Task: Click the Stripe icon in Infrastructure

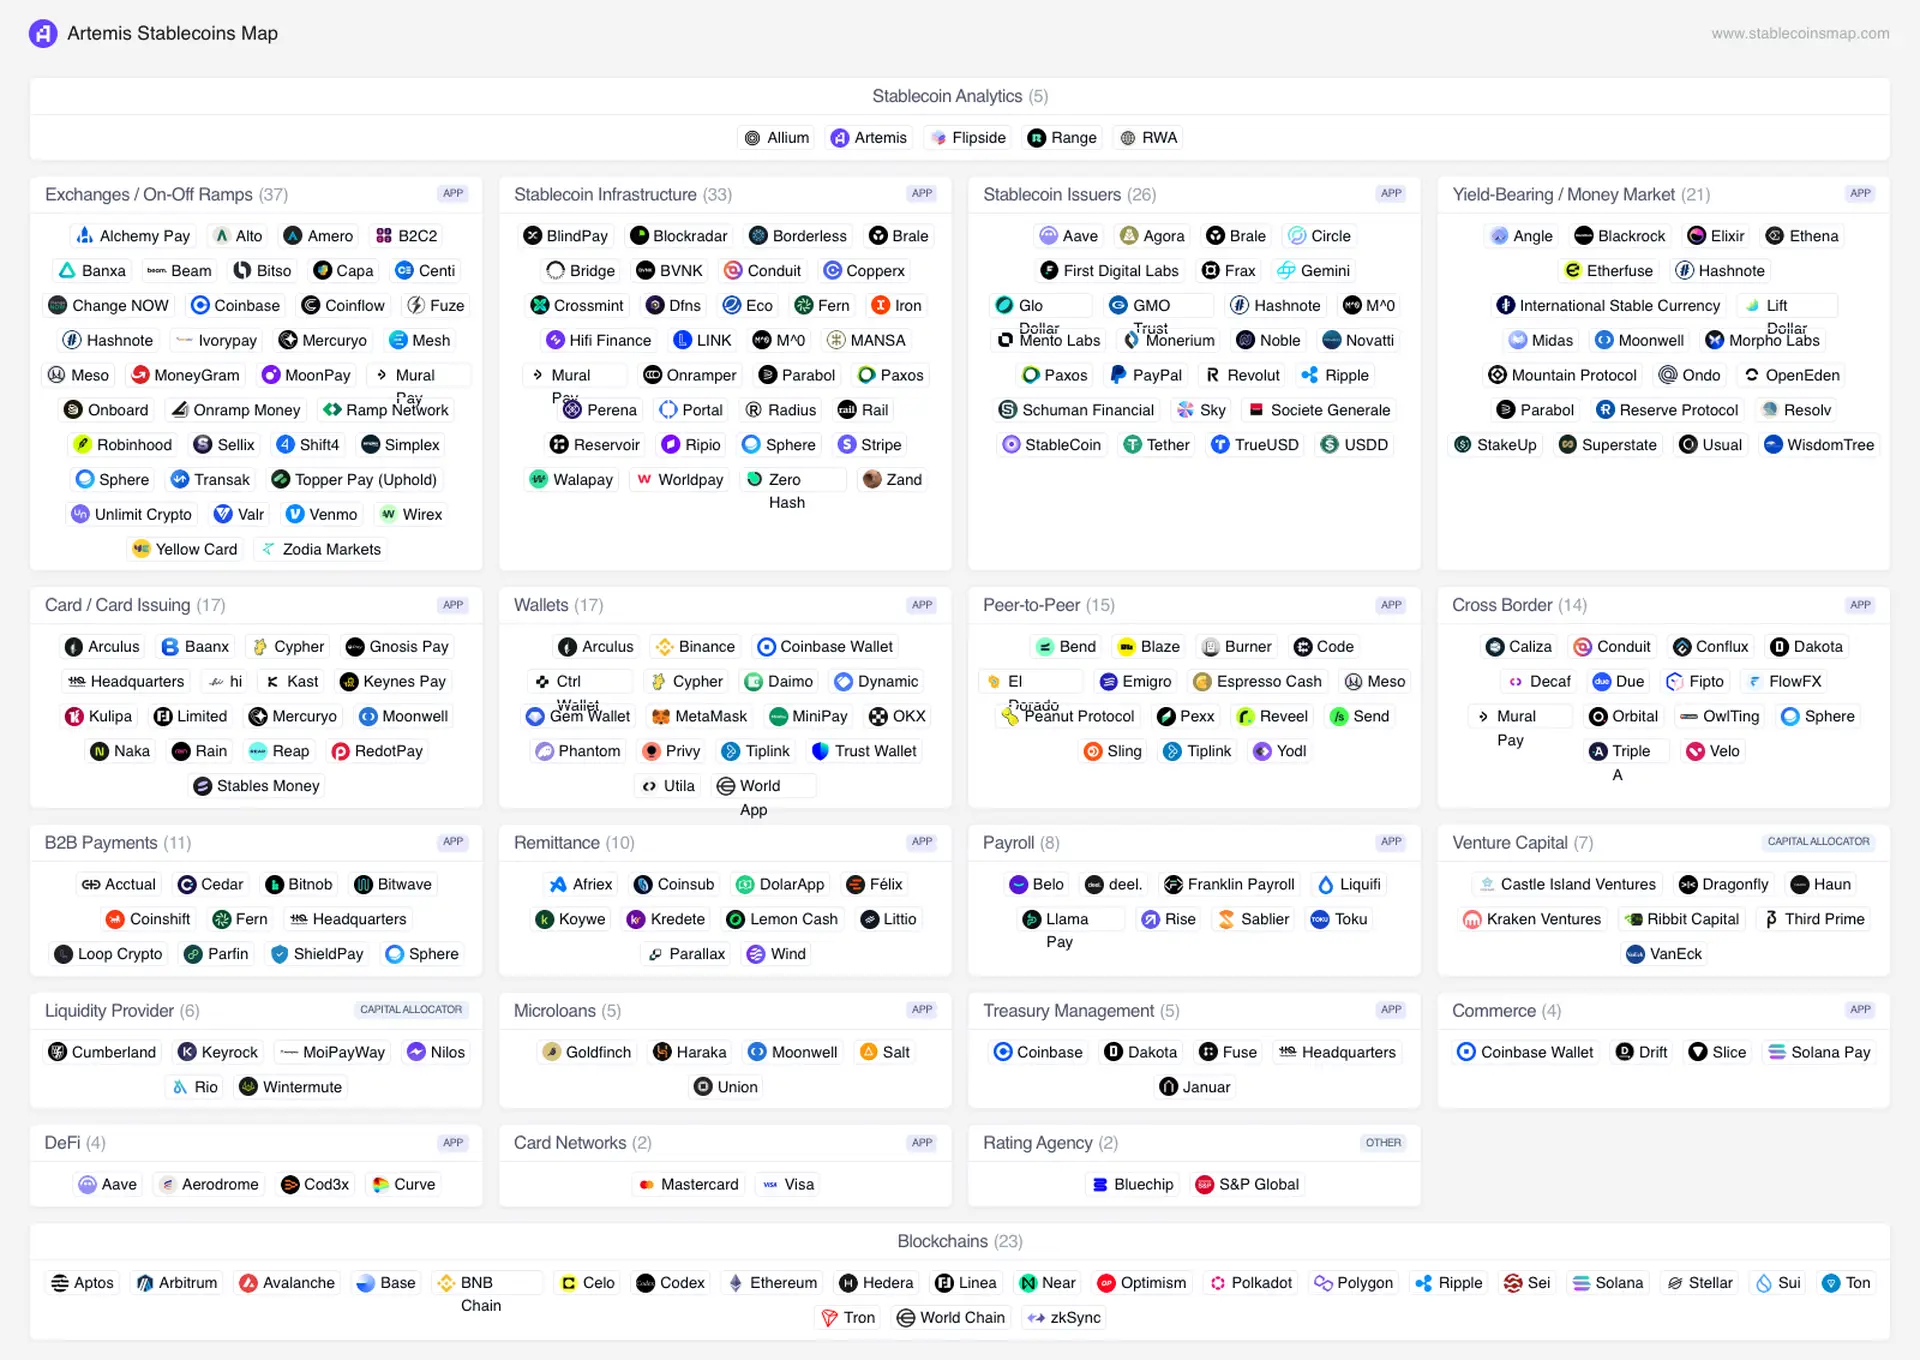Action: pyautogui.click(x=847, y=445)
